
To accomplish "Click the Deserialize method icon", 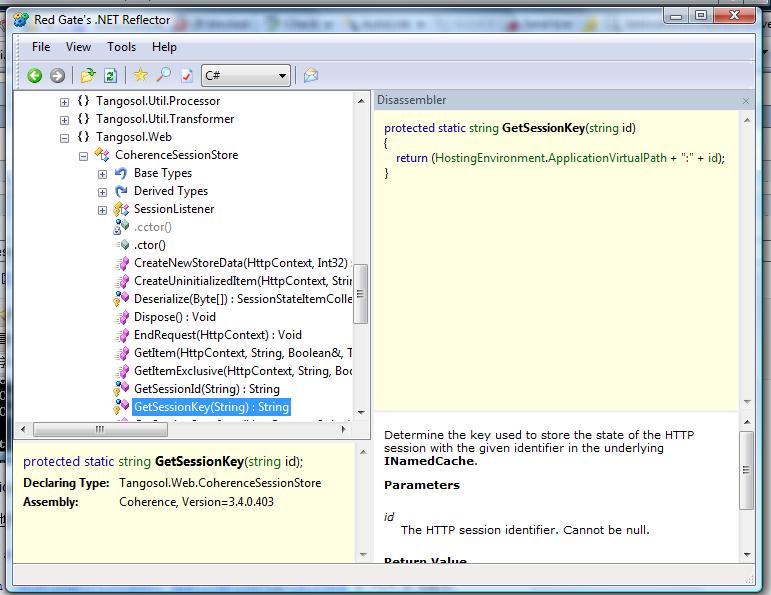I will (121, 299).
